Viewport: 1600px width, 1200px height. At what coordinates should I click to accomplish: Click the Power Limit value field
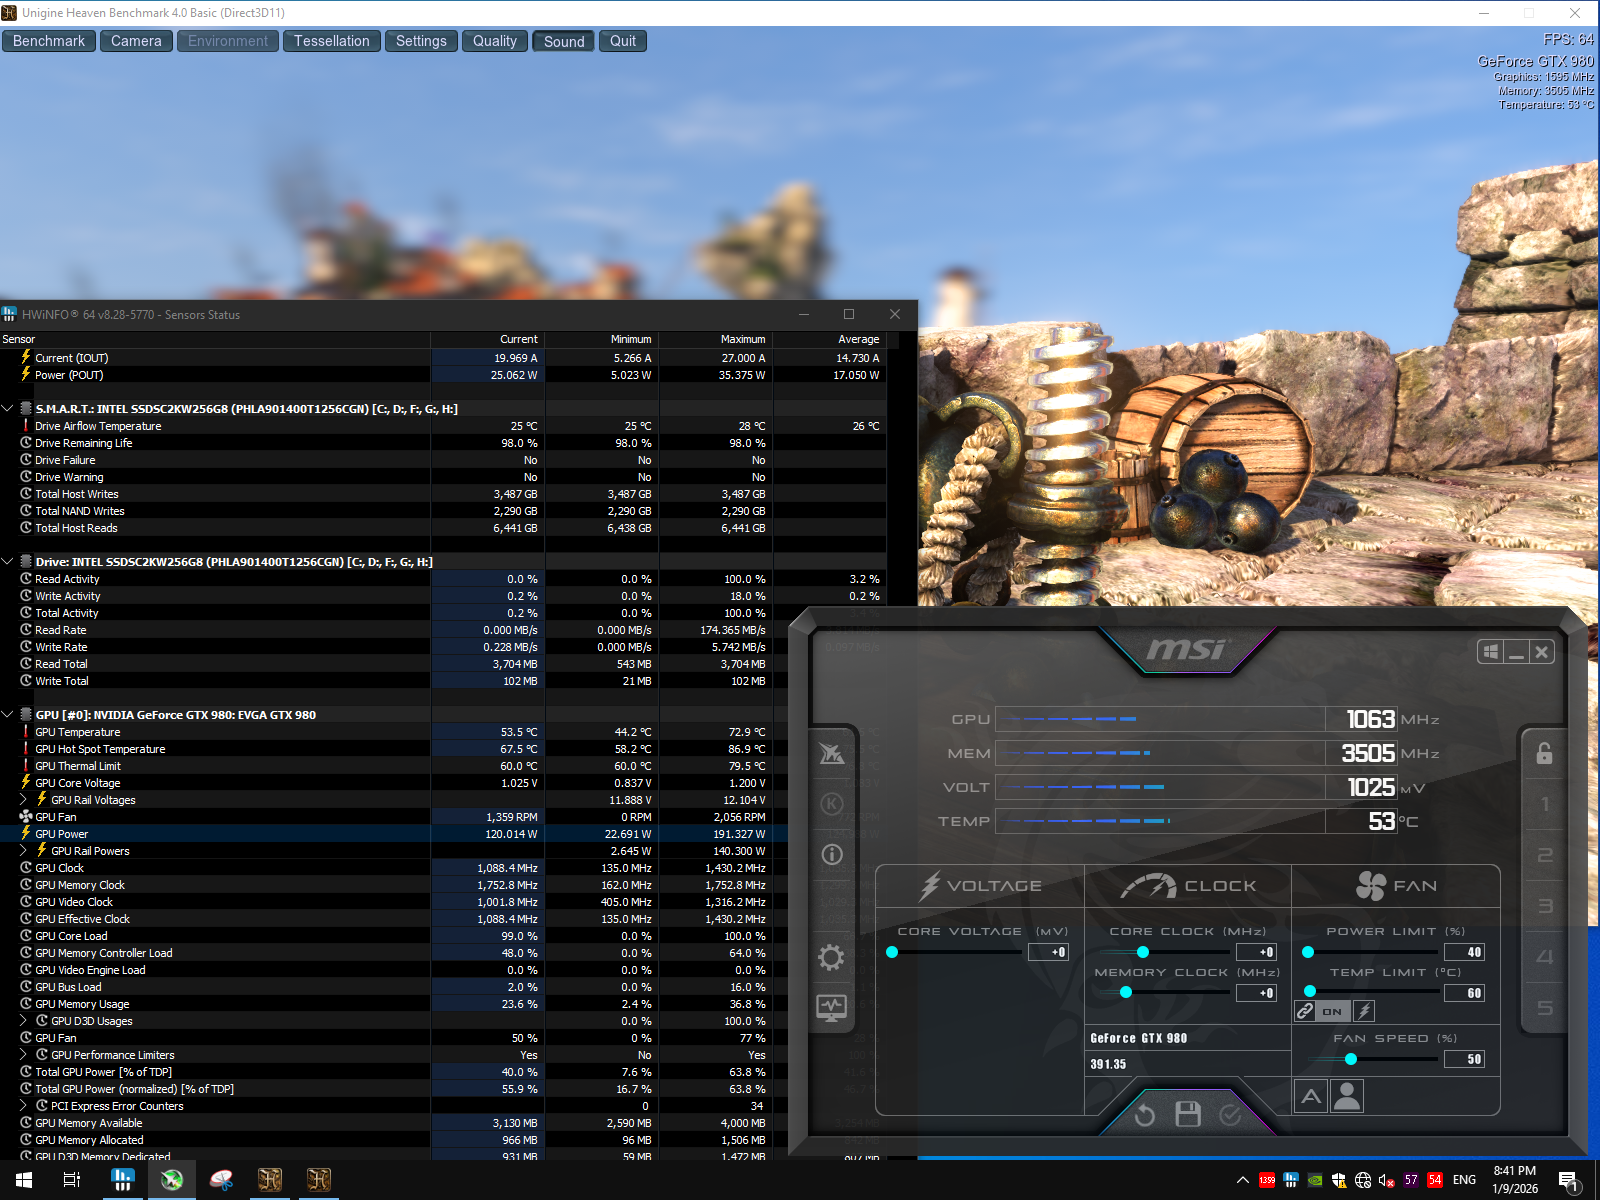click(1465, 952)
